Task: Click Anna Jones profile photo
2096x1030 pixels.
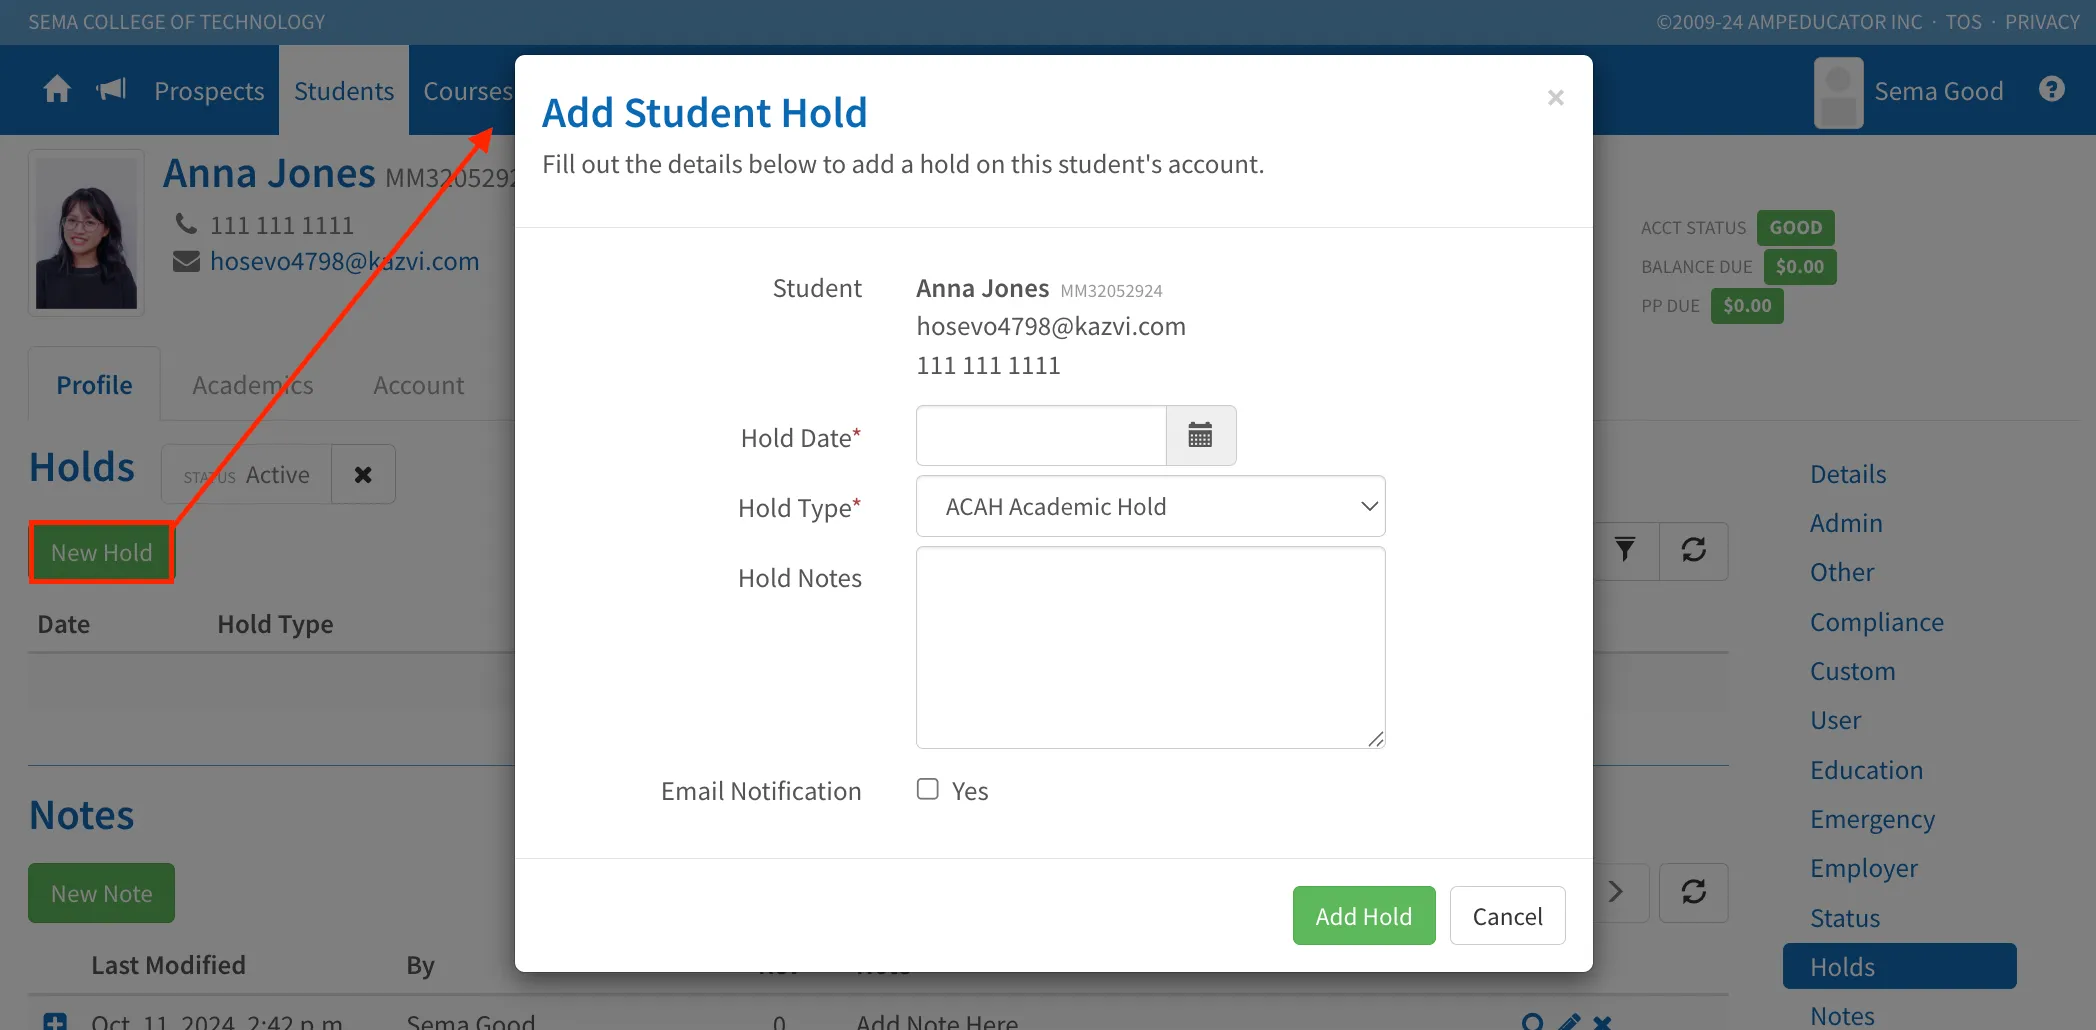Action: tap(86, 233)
